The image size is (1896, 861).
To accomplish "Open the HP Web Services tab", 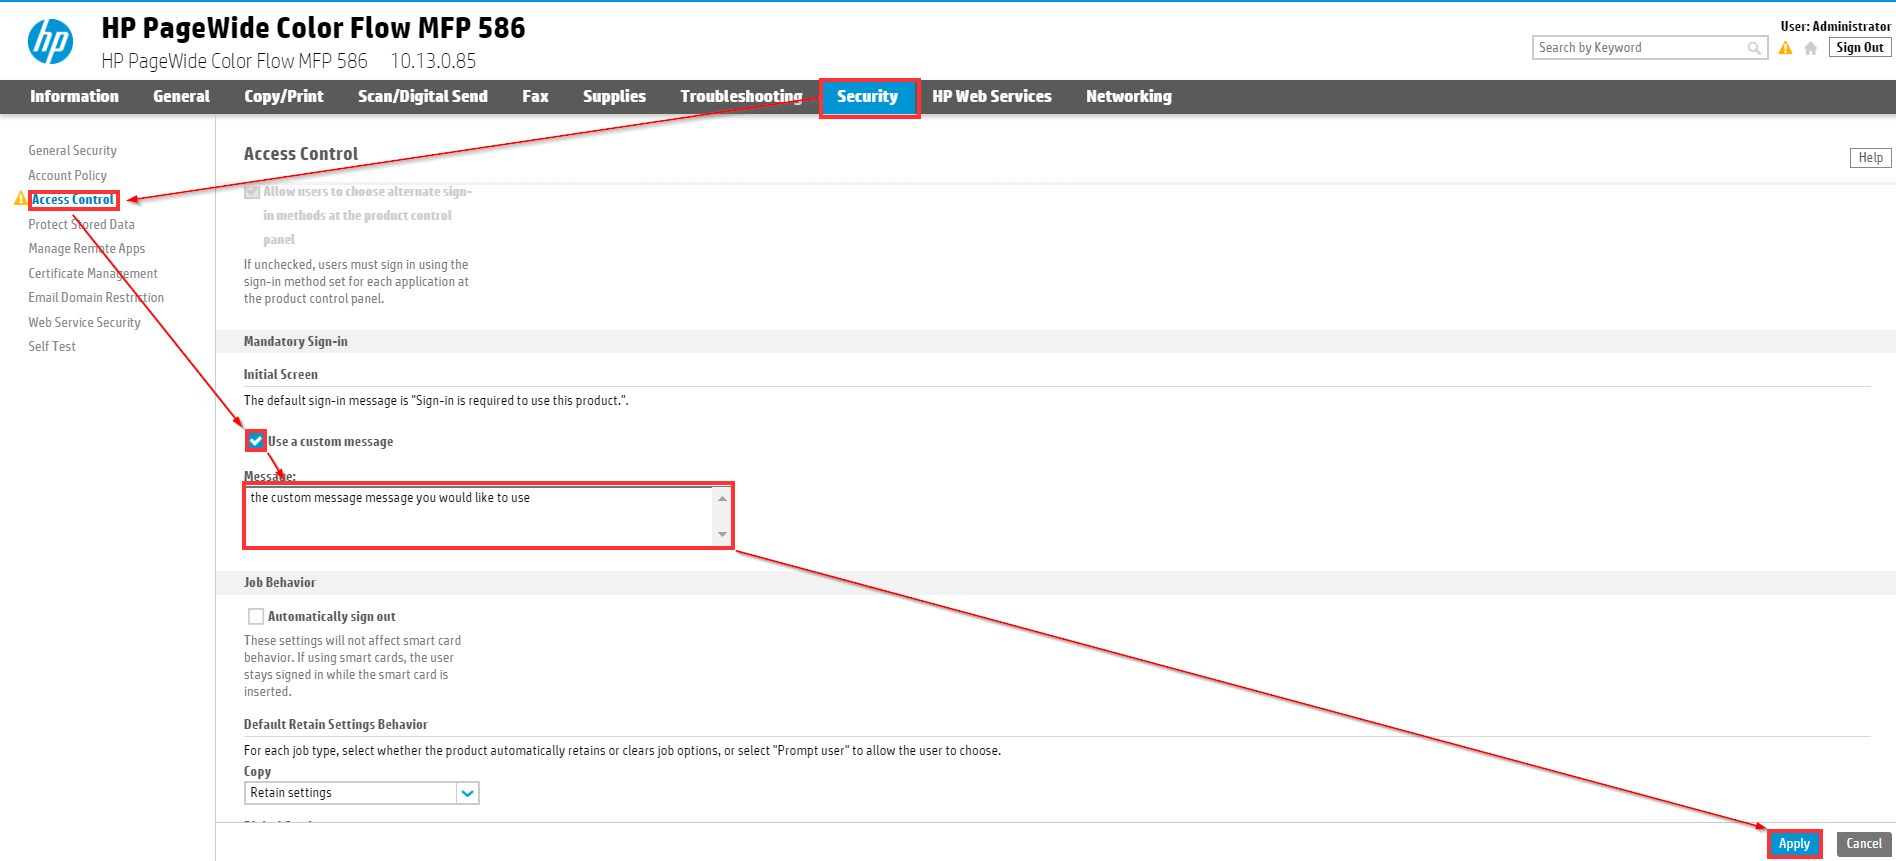I will [991, 97].
